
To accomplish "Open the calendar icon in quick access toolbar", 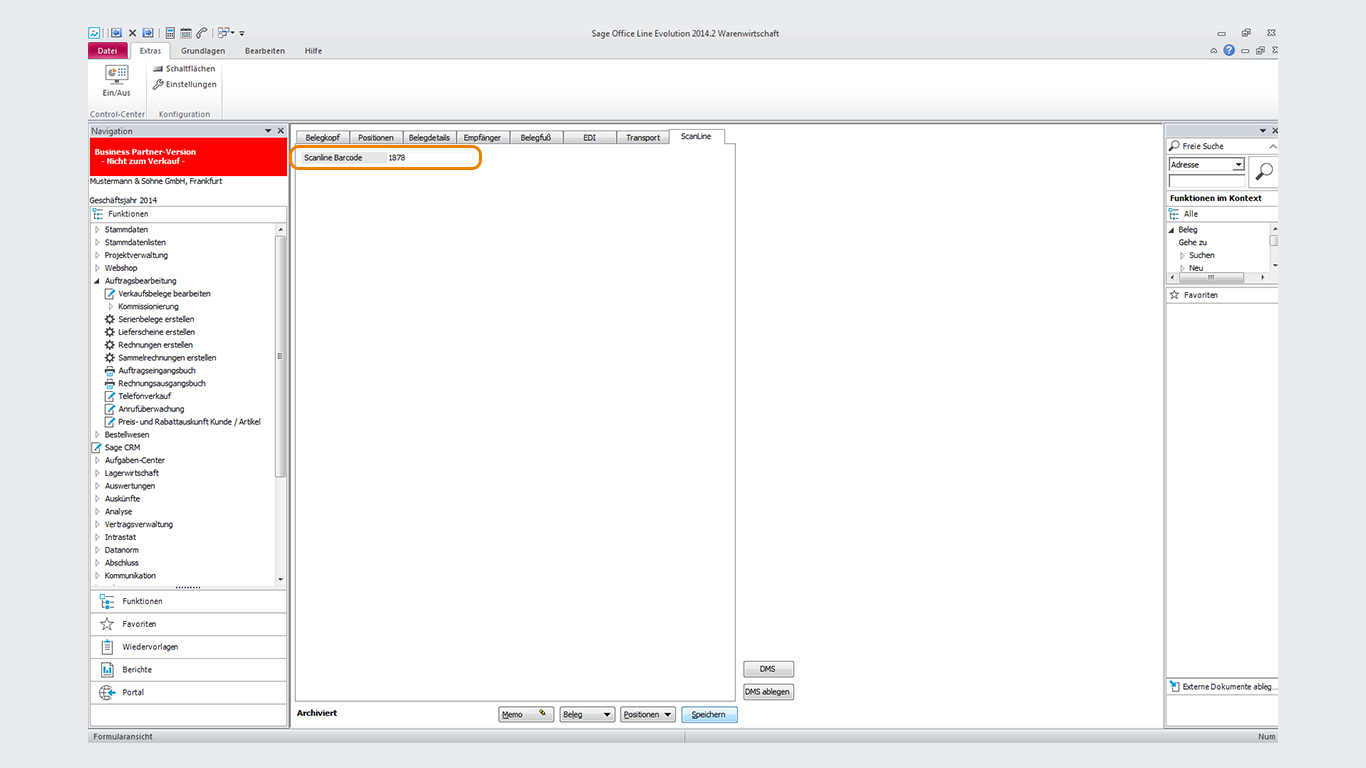I will (186, 33).
